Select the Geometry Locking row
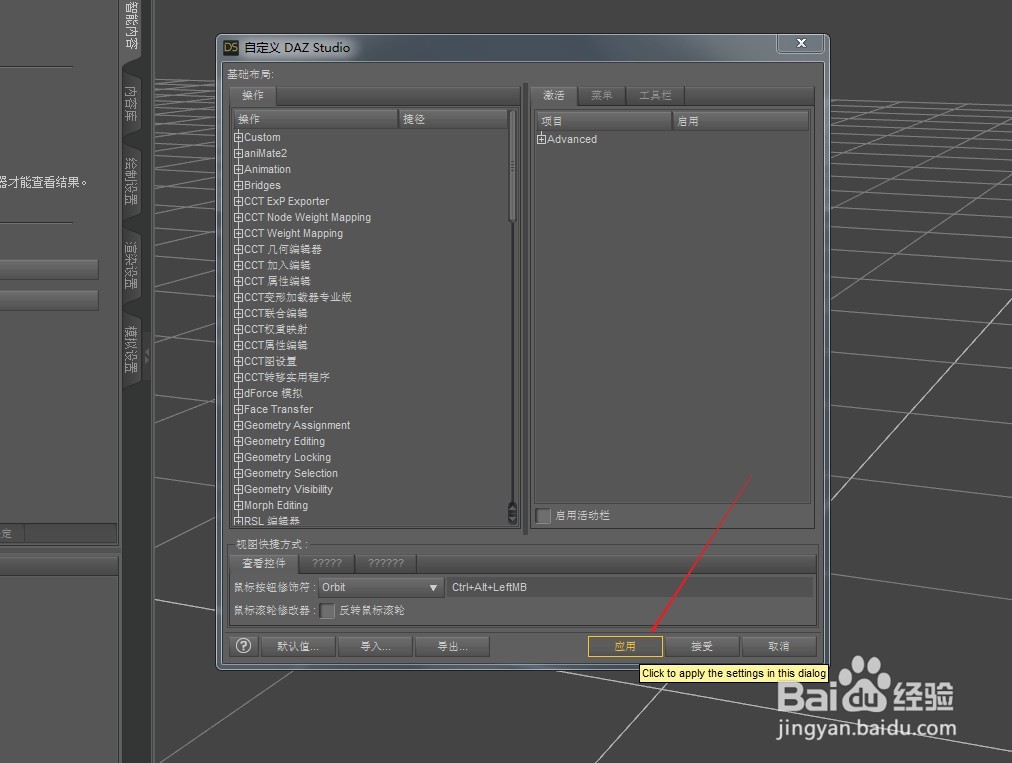Screen dimensions: 1012x763 [287, 458]
